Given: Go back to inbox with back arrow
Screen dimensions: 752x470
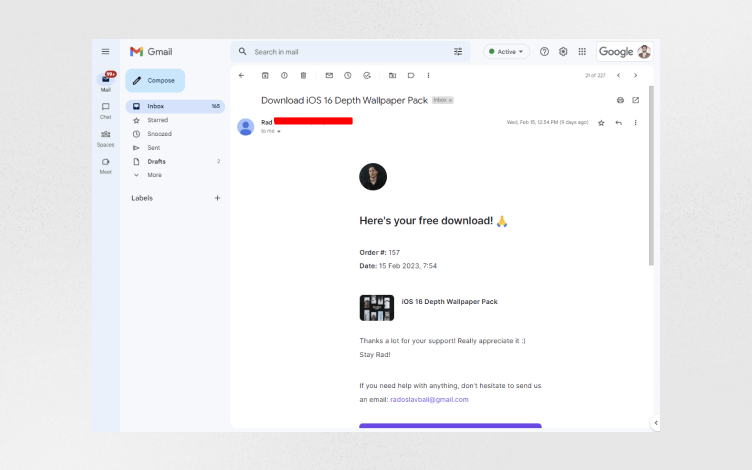Looking at the screenshot, I should (242, 75).
